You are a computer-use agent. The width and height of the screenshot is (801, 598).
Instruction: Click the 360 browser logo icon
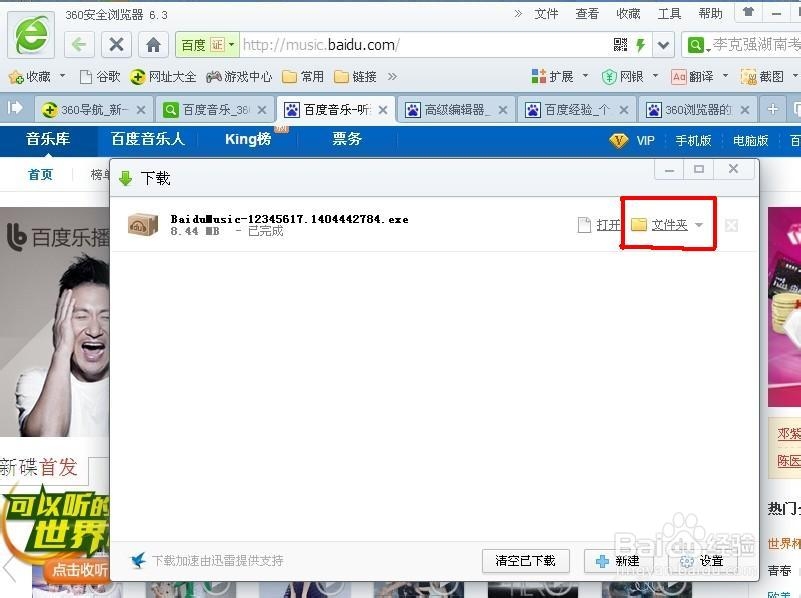(31, 35)
